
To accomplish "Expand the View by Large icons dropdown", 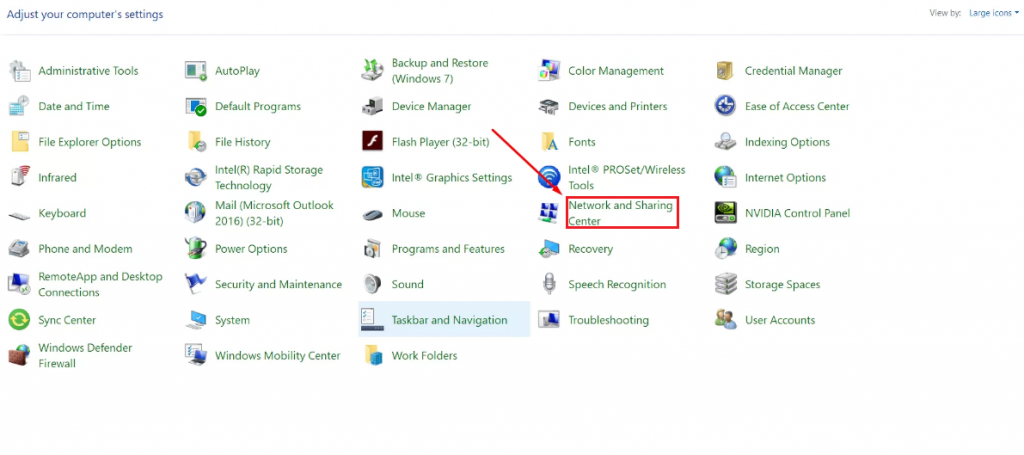I will [x=993, y=13].
